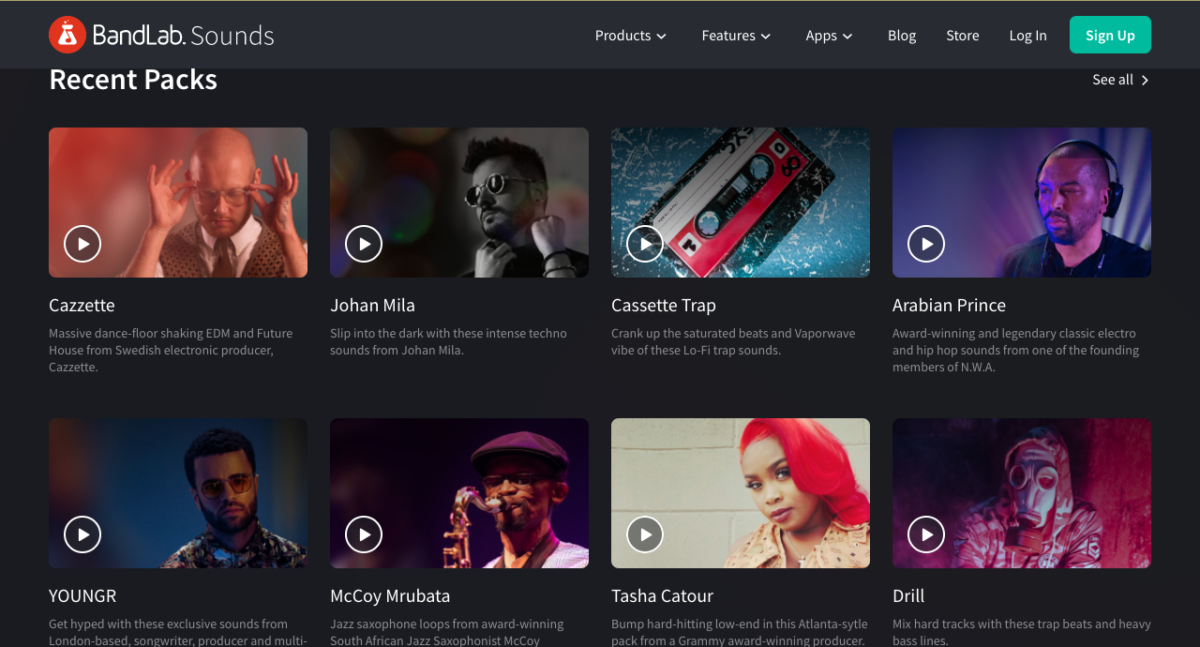Click the McCoy Mrubata pack title
Screen dimensions: 1200x647
point(390,596)
